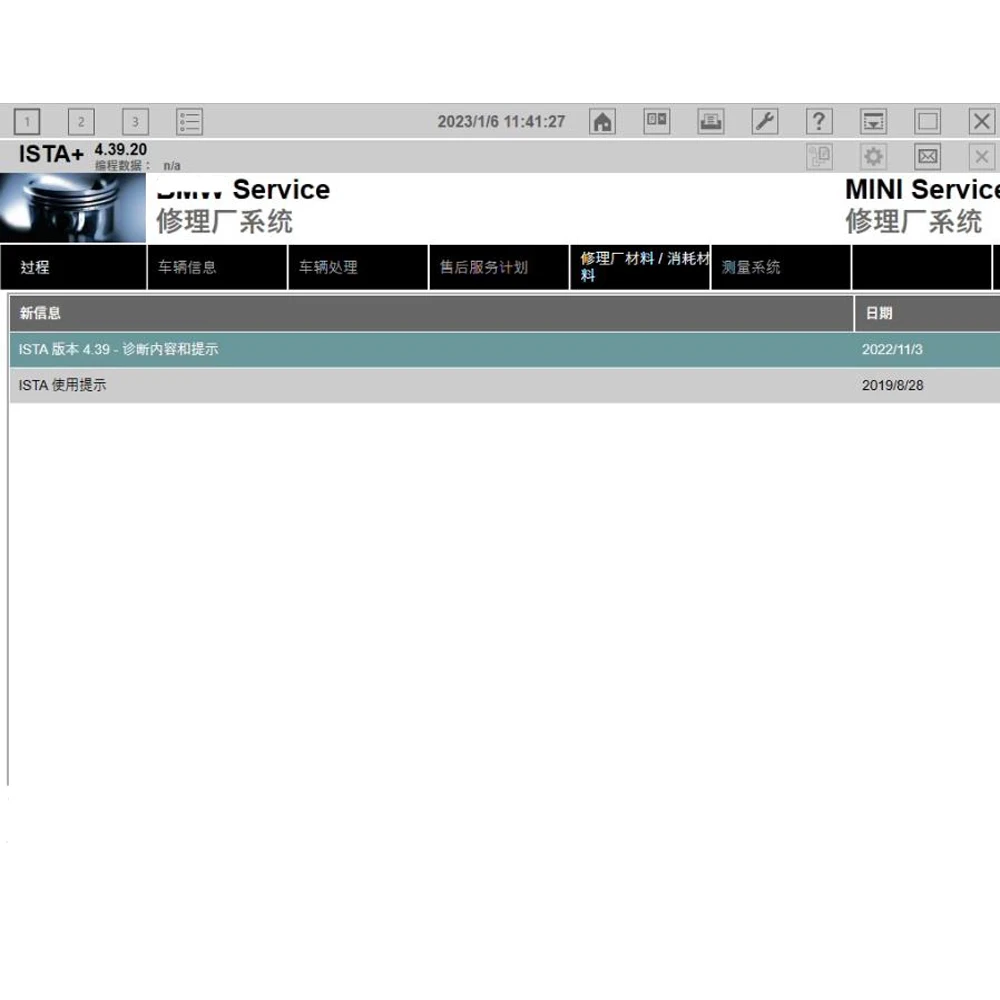Open the 过程 tab
Screen dimensions: 1000x1000
[x=73, y=267]
